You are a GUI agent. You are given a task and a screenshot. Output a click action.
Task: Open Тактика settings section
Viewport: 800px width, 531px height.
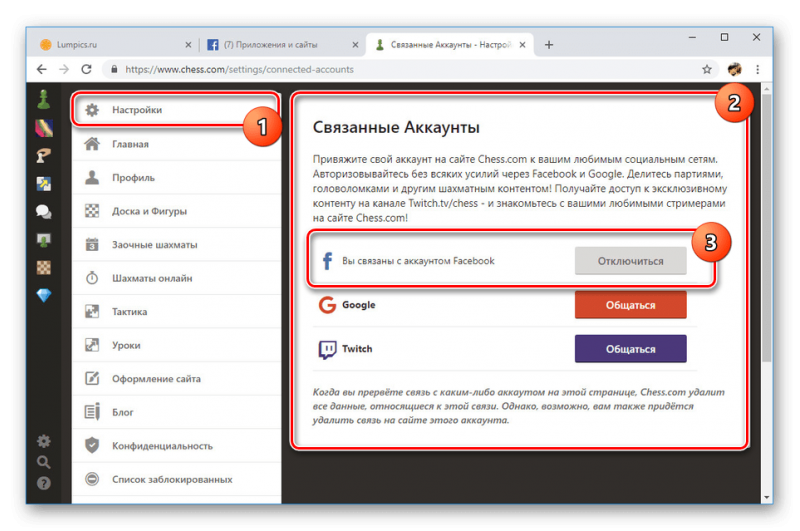click(x=177, y=312)
